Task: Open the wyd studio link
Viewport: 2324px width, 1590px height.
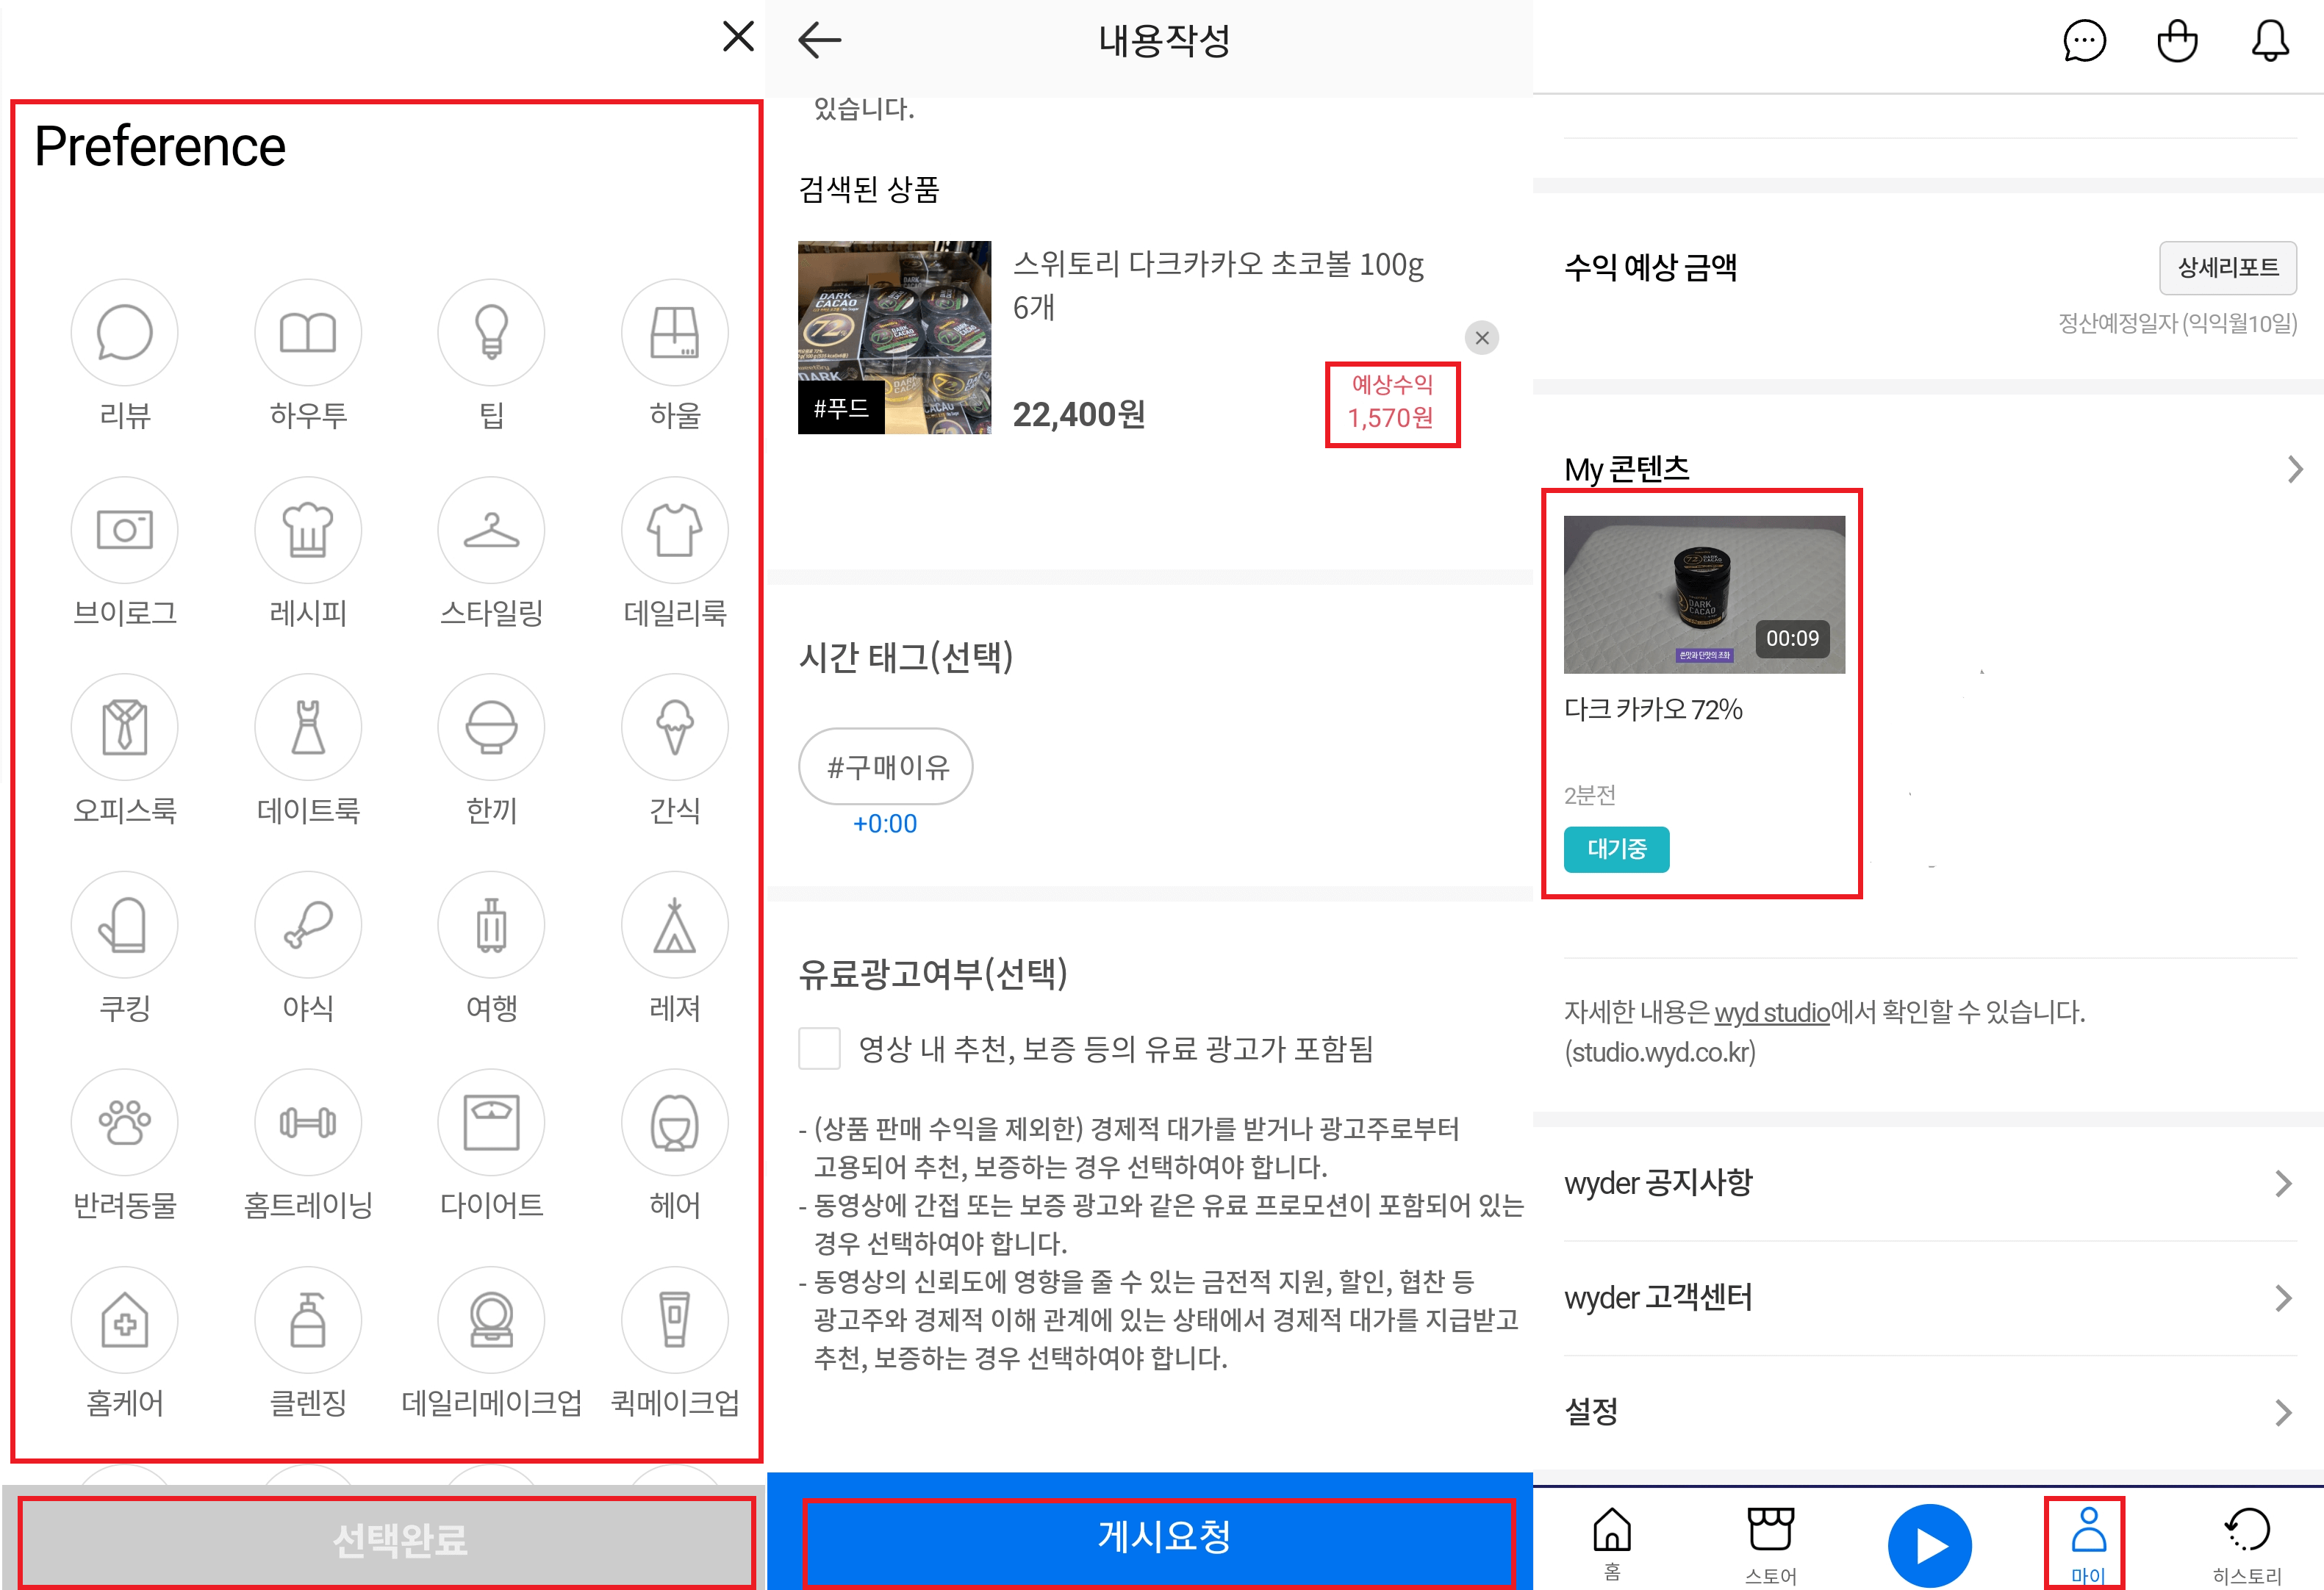Action: pos(1771,1012)
